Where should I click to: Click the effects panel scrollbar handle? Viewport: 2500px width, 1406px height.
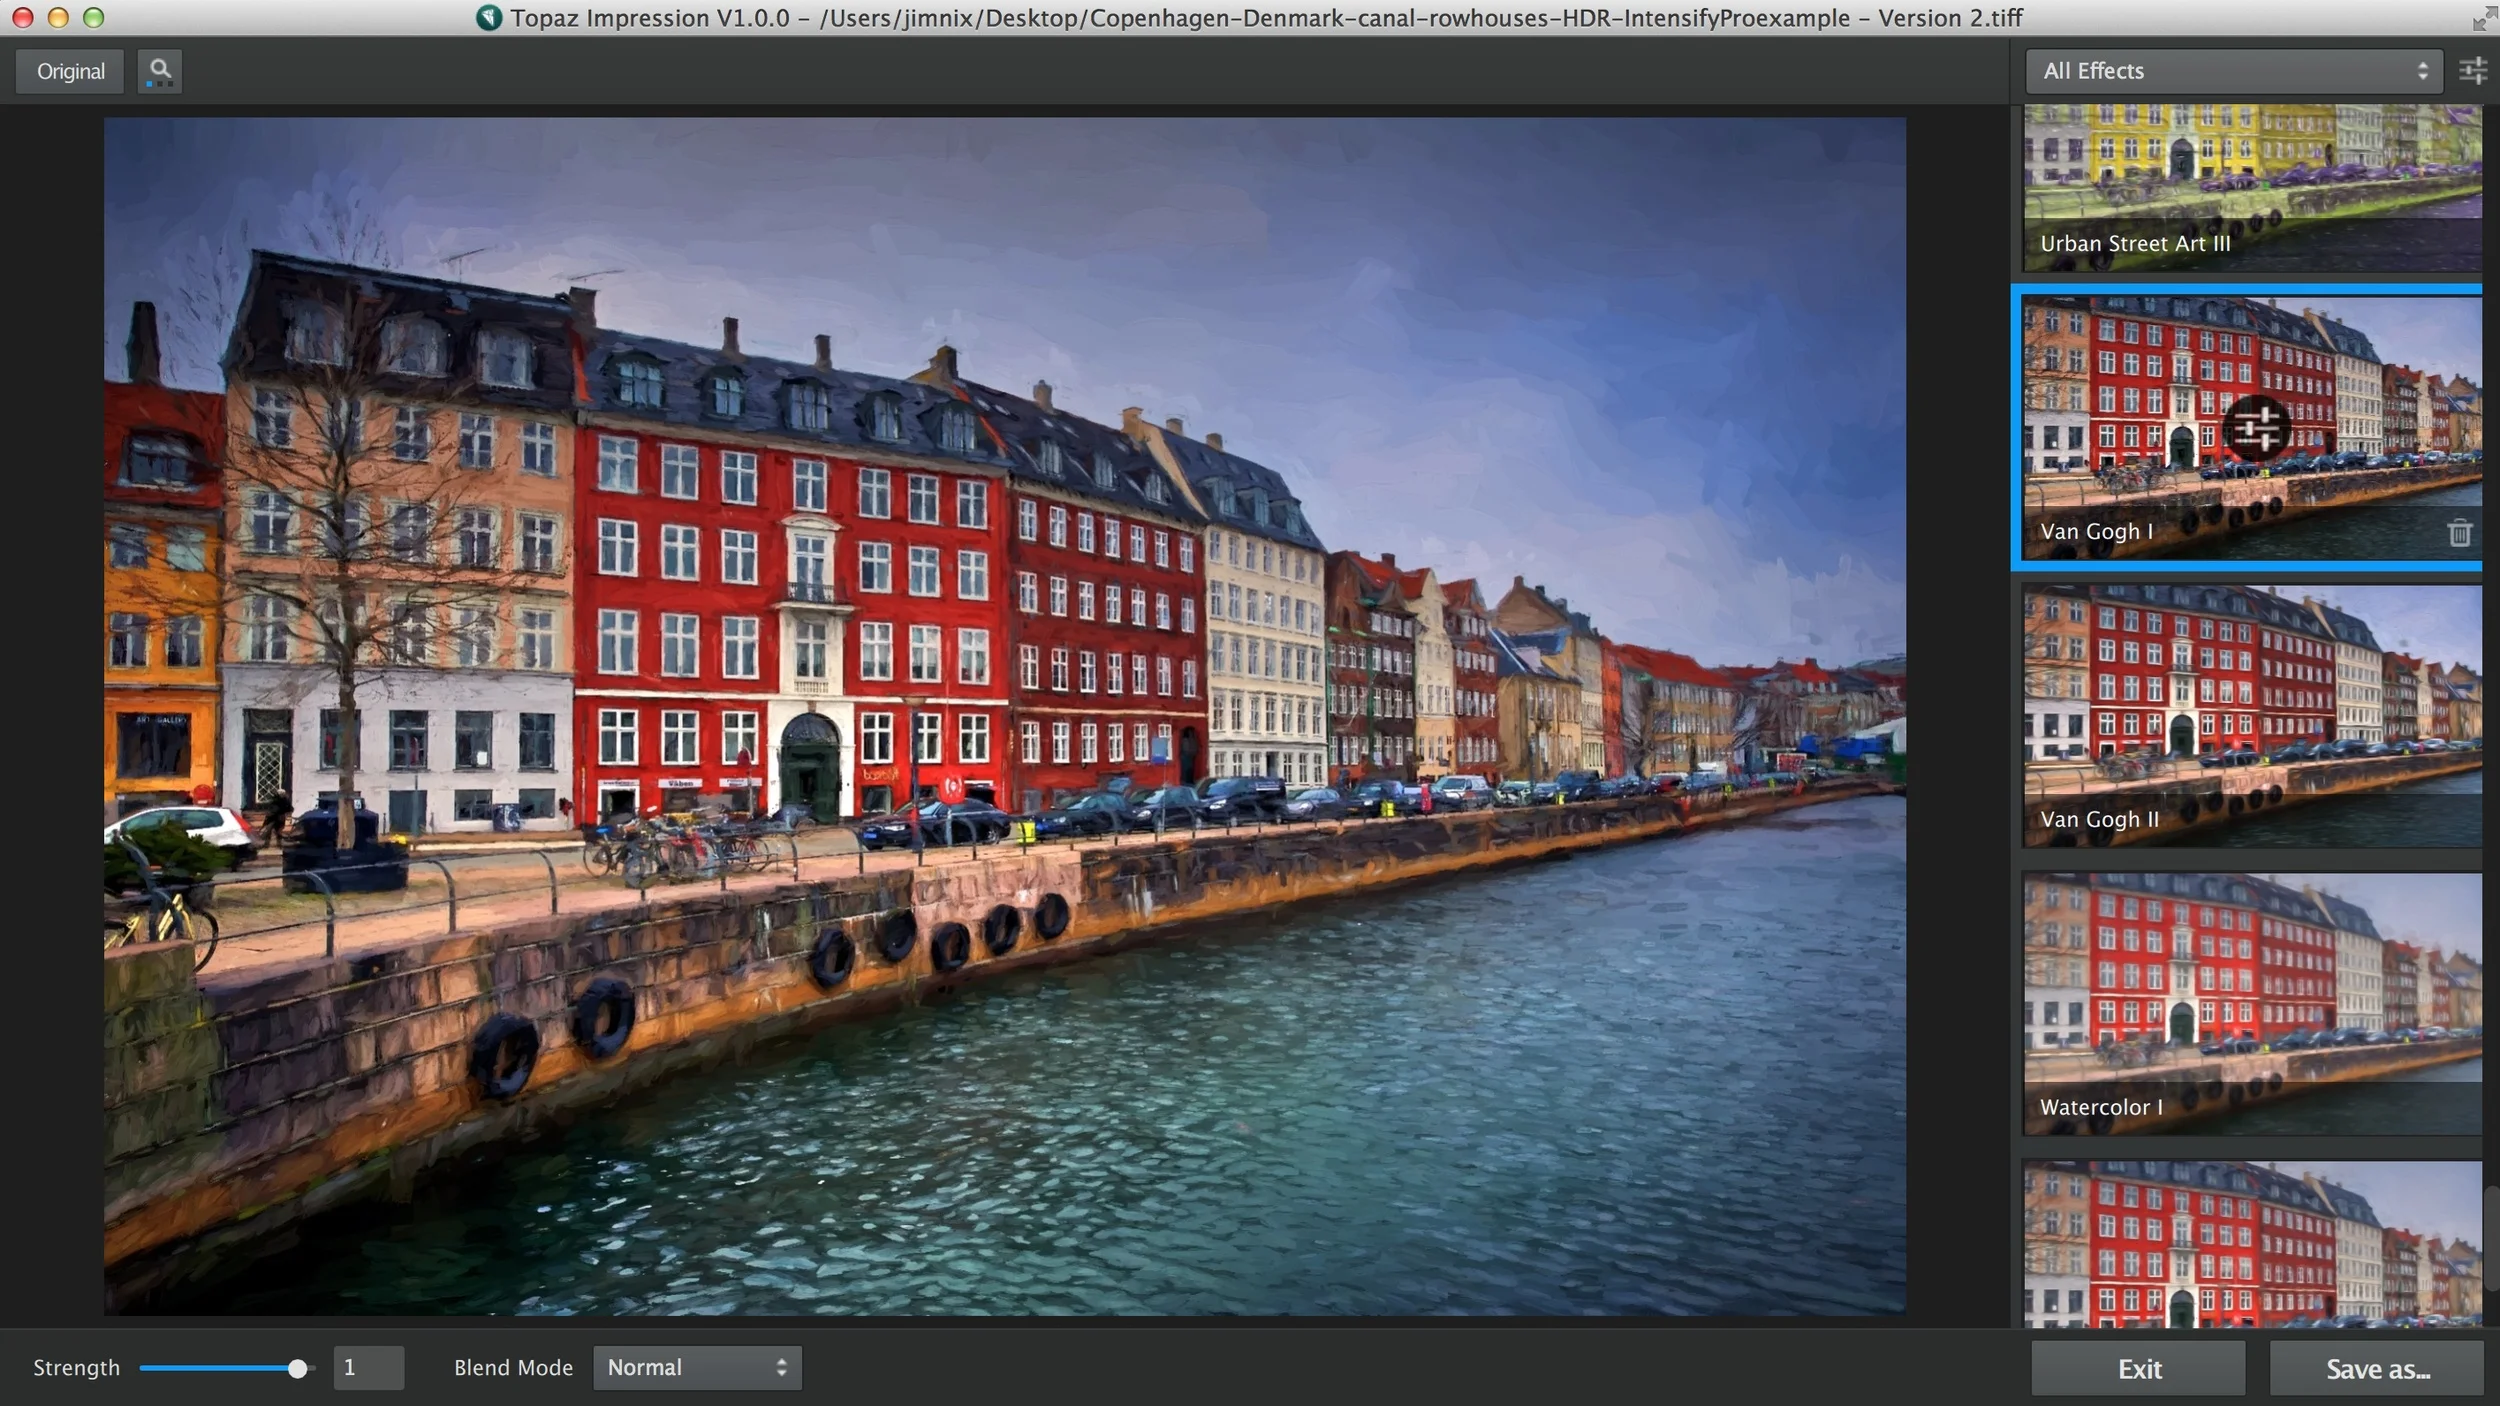(x=2491, y=1238)
